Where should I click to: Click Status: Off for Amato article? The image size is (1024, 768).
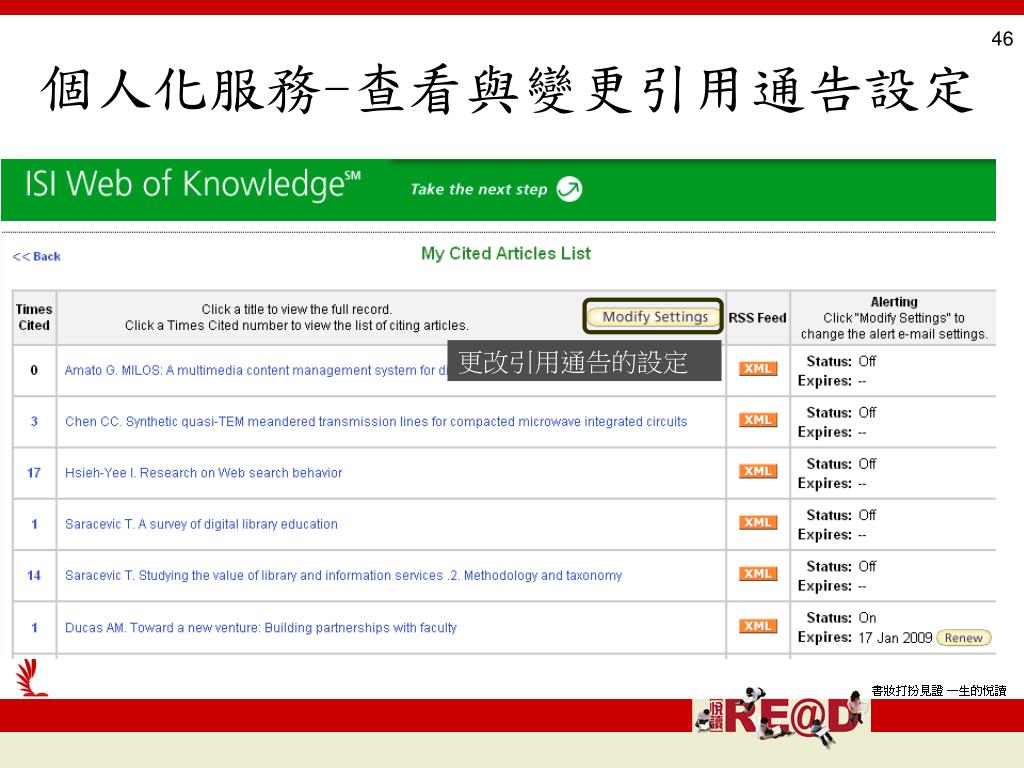841,361
